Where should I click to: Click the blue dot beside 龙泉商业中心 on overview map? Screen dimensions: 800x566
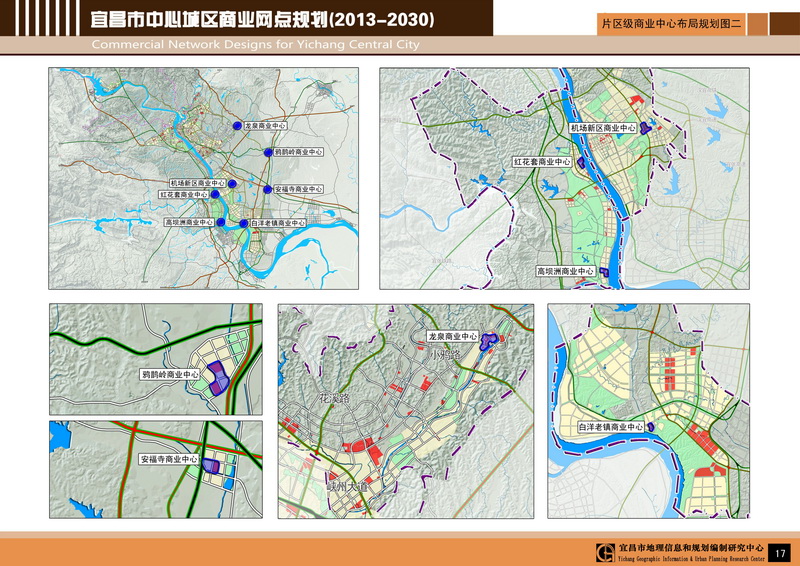[x=237, y=126]
